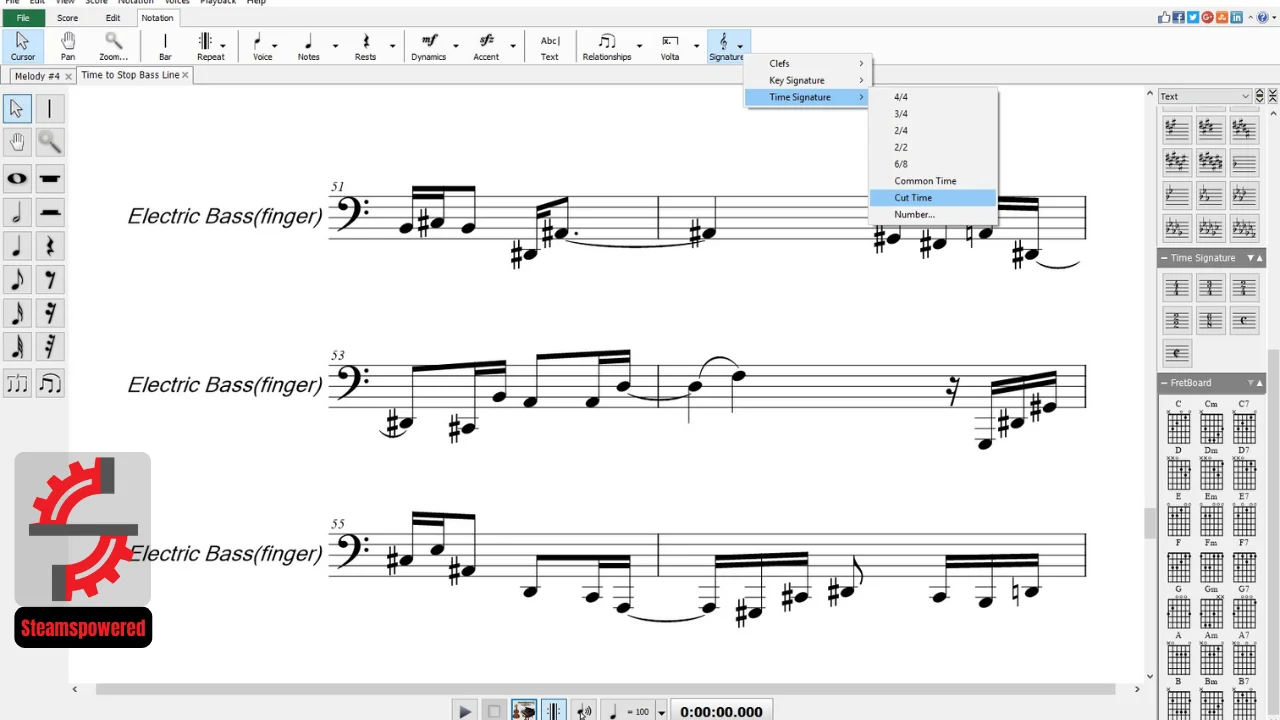
Task: Toggle the magnifier tool in left palette
Action: 50,142
